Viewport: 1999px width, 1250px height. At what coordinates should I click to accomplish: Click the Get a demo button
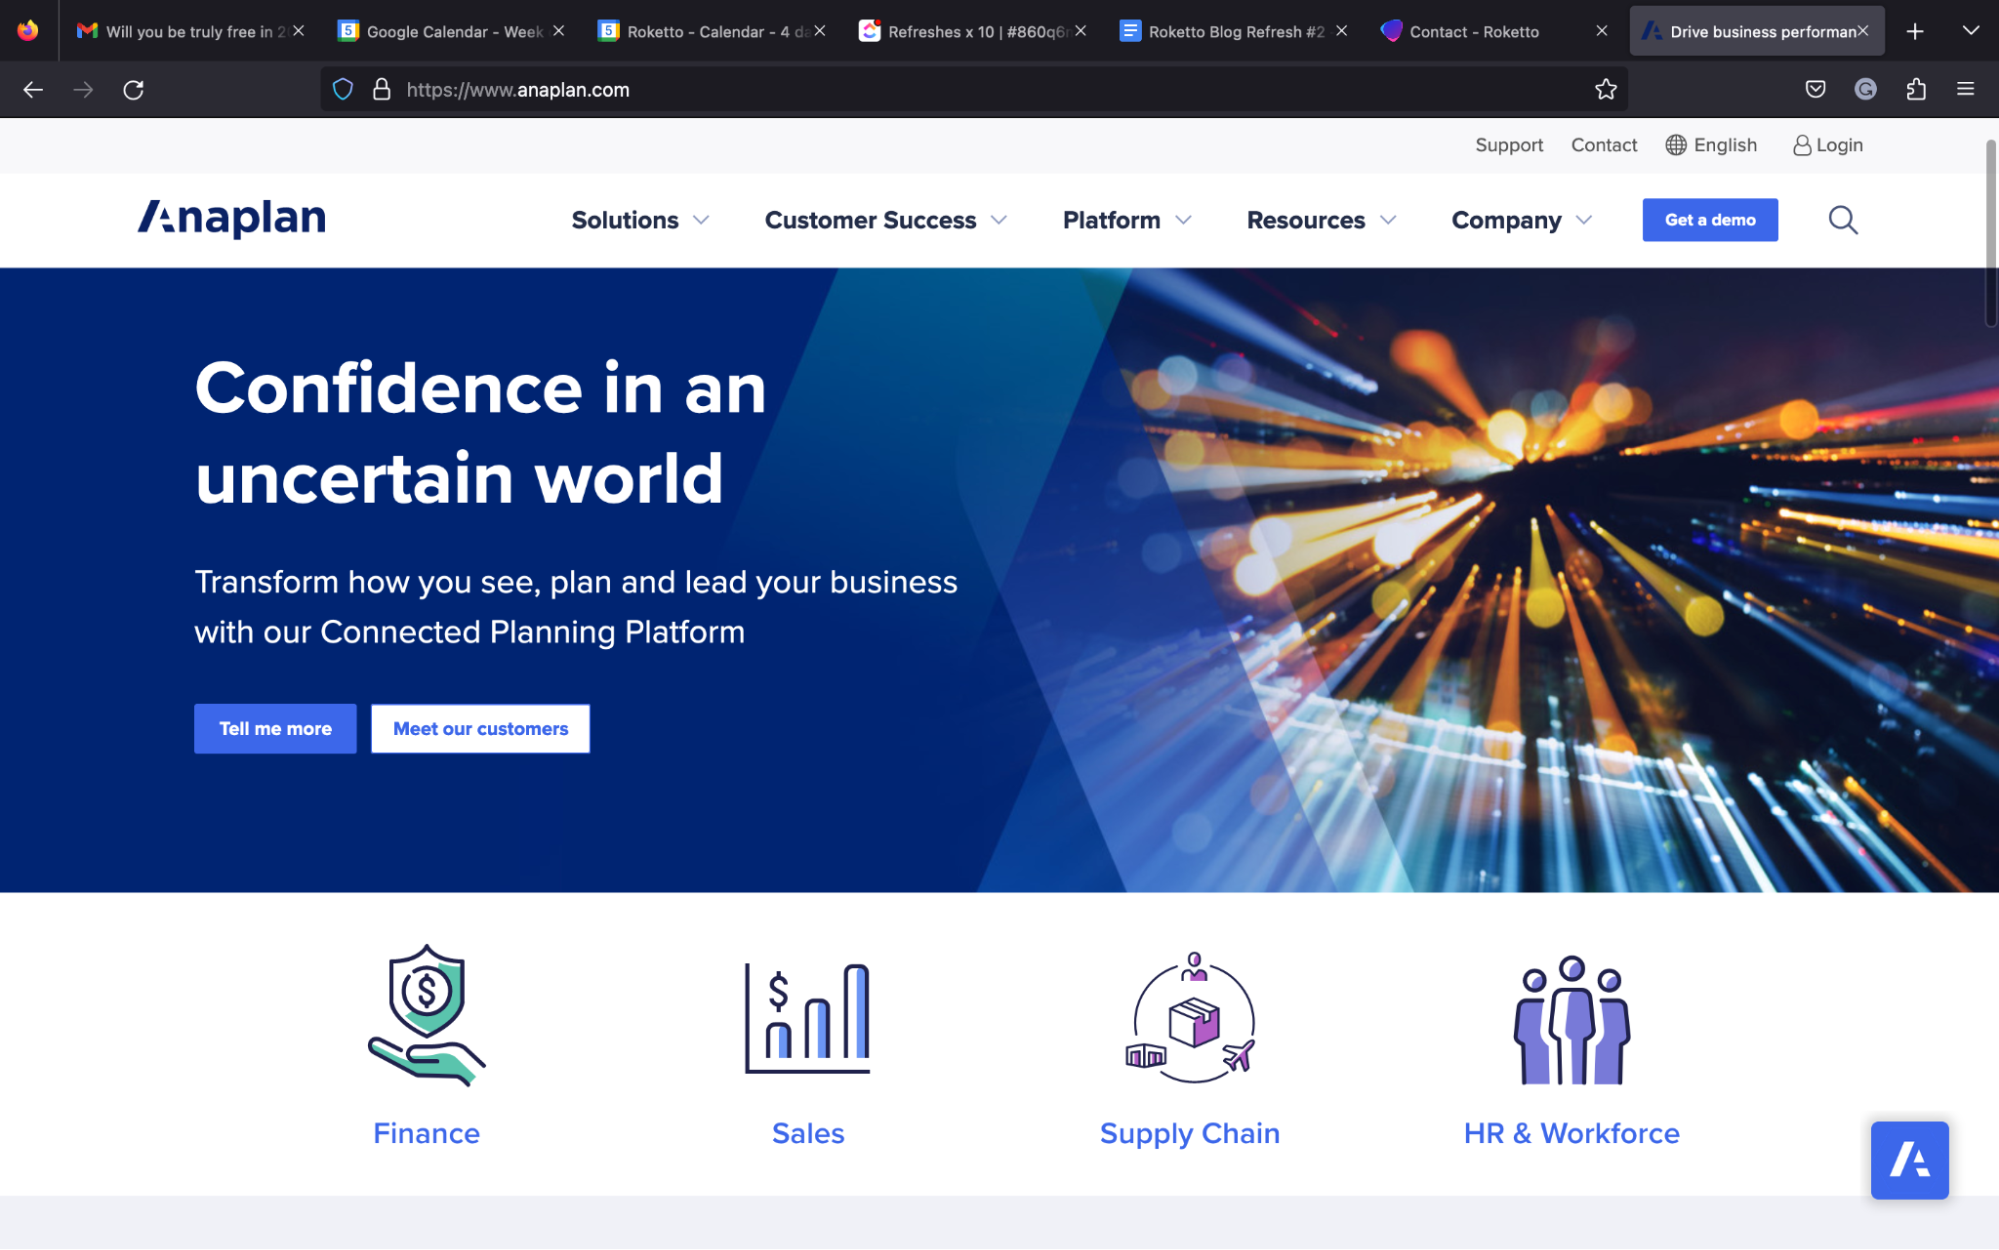(x=1710, y=220)
